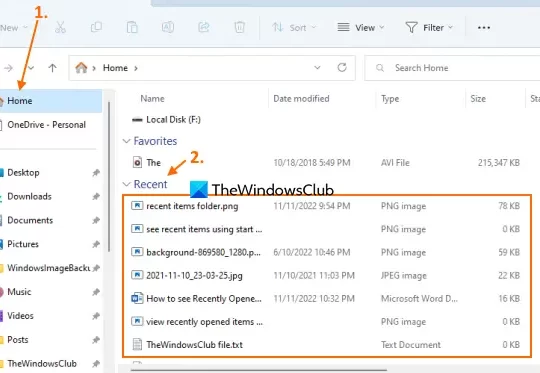
Task: Sort by the Date modified column header
Action: pos(301,99)
